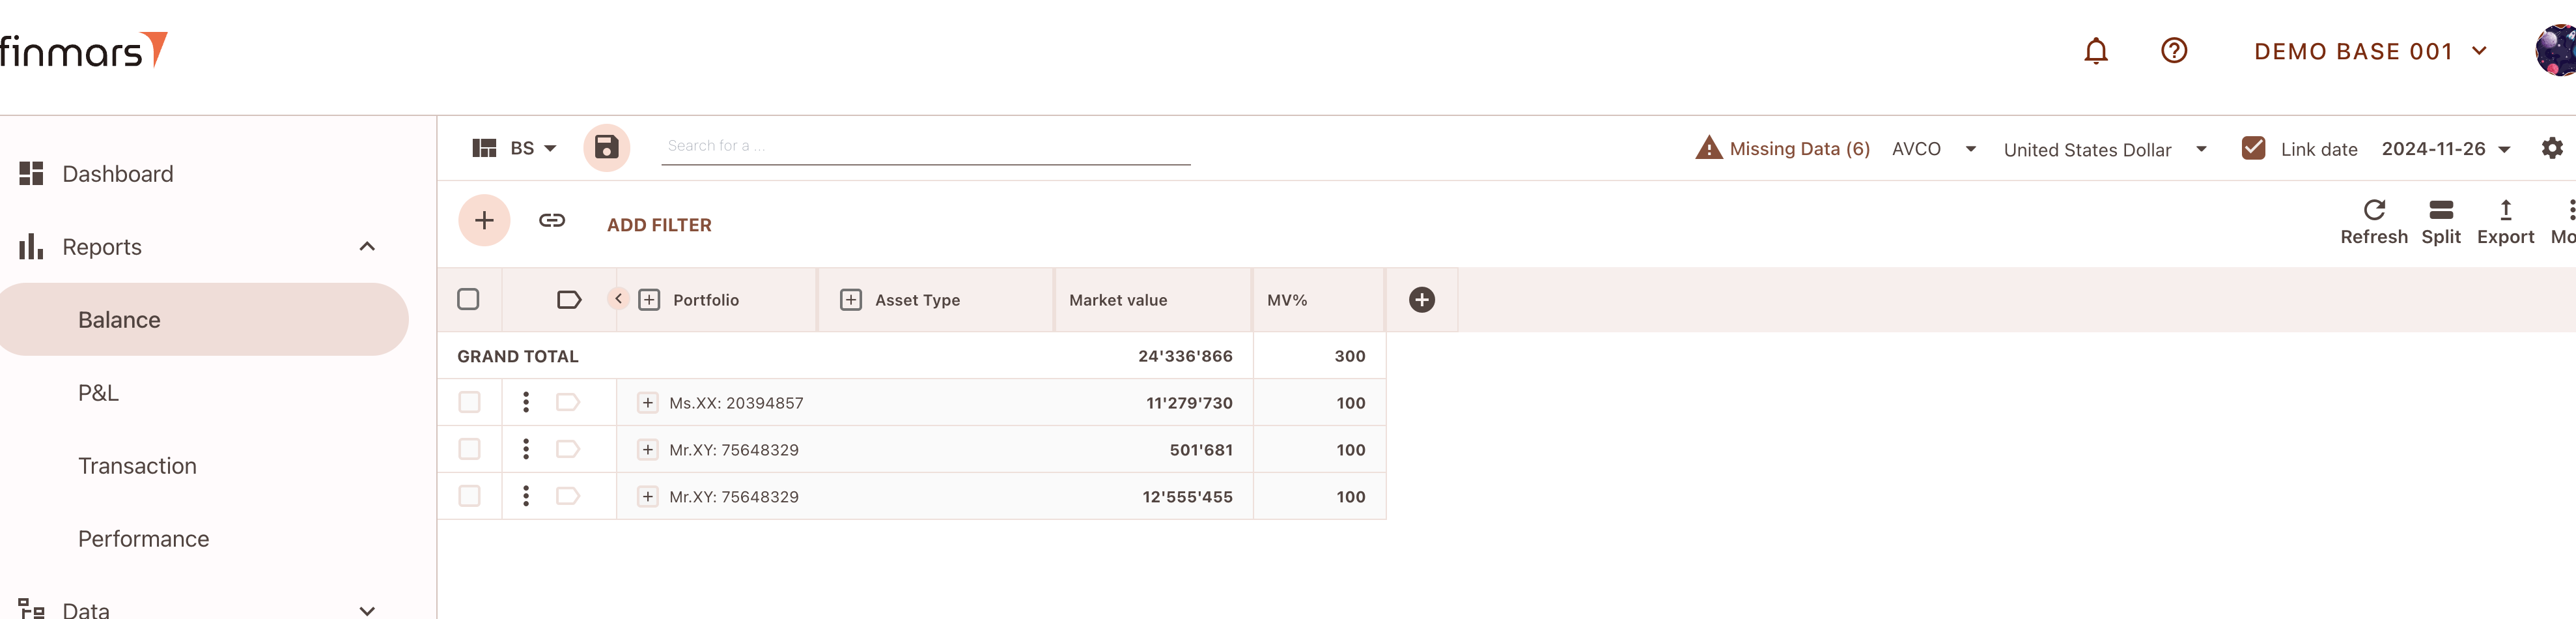Click the search input field
This screenshot has height=619, width=2576.
[925, 146]
